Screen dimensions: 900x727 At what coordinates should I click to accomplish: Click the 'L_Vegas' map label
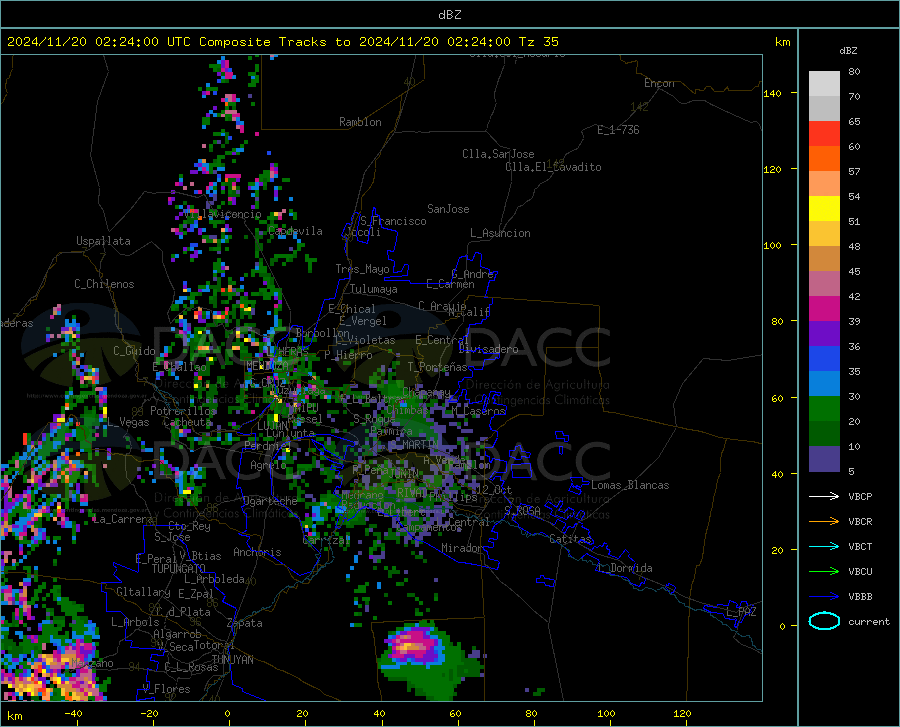(x=128, y=422)
